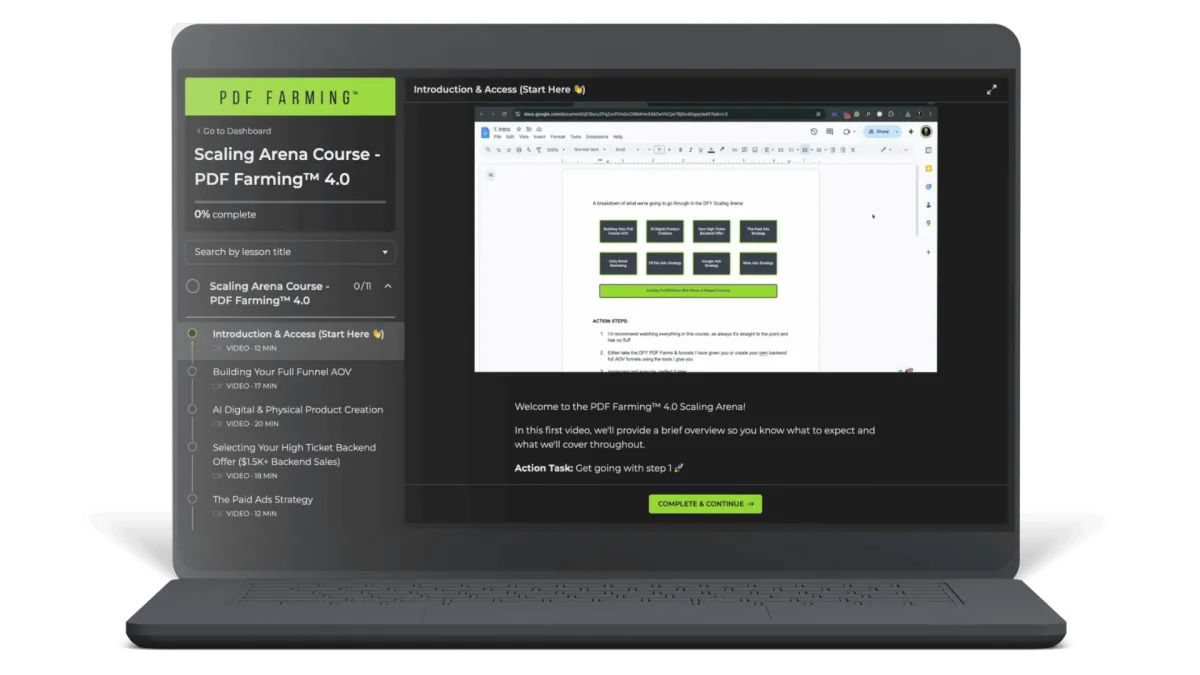Viewport: 1200px width, 675px height.
Task: Click the Gemini sparkle icon beside Share
Action: tap(911, 131)
